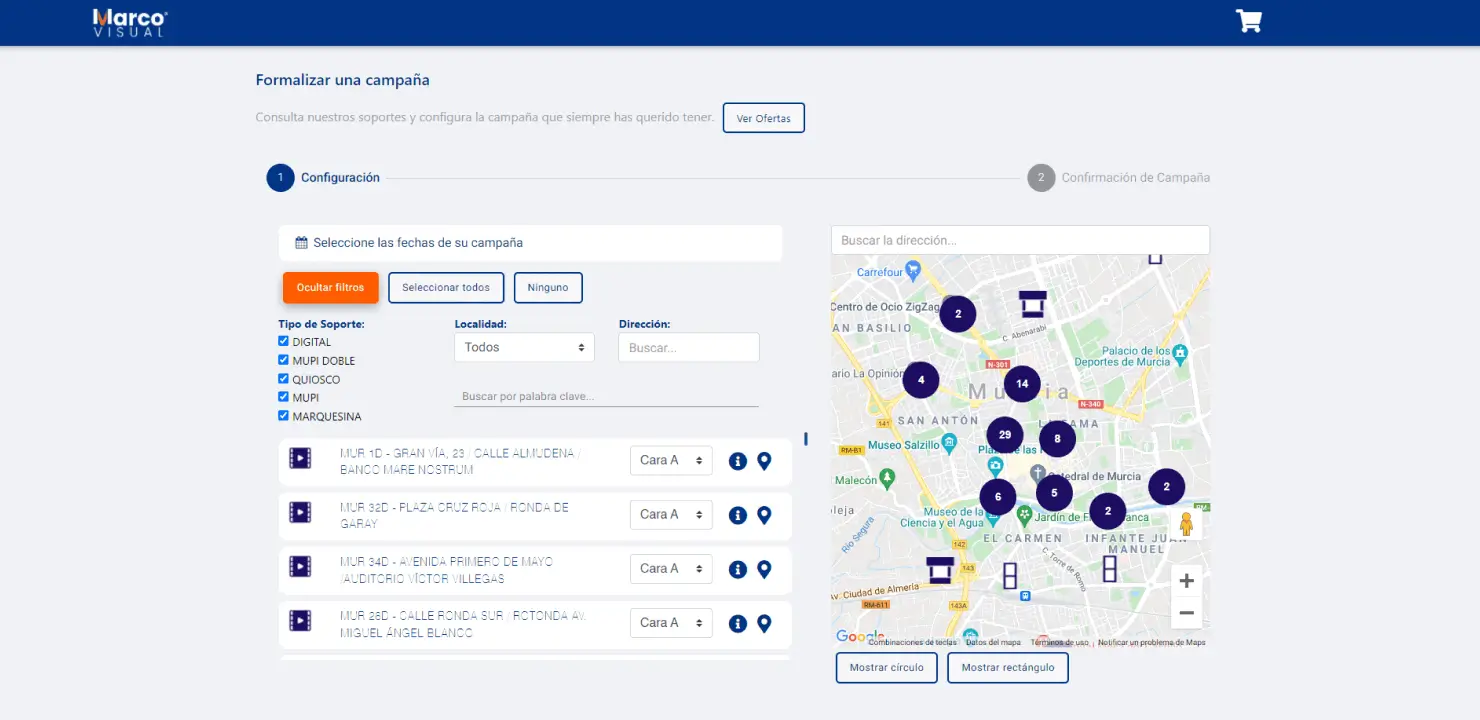Viewport: 1480px width, 720px height.
Task: Disable the MARQUESINA checkbox
Action: click(284, 416)
